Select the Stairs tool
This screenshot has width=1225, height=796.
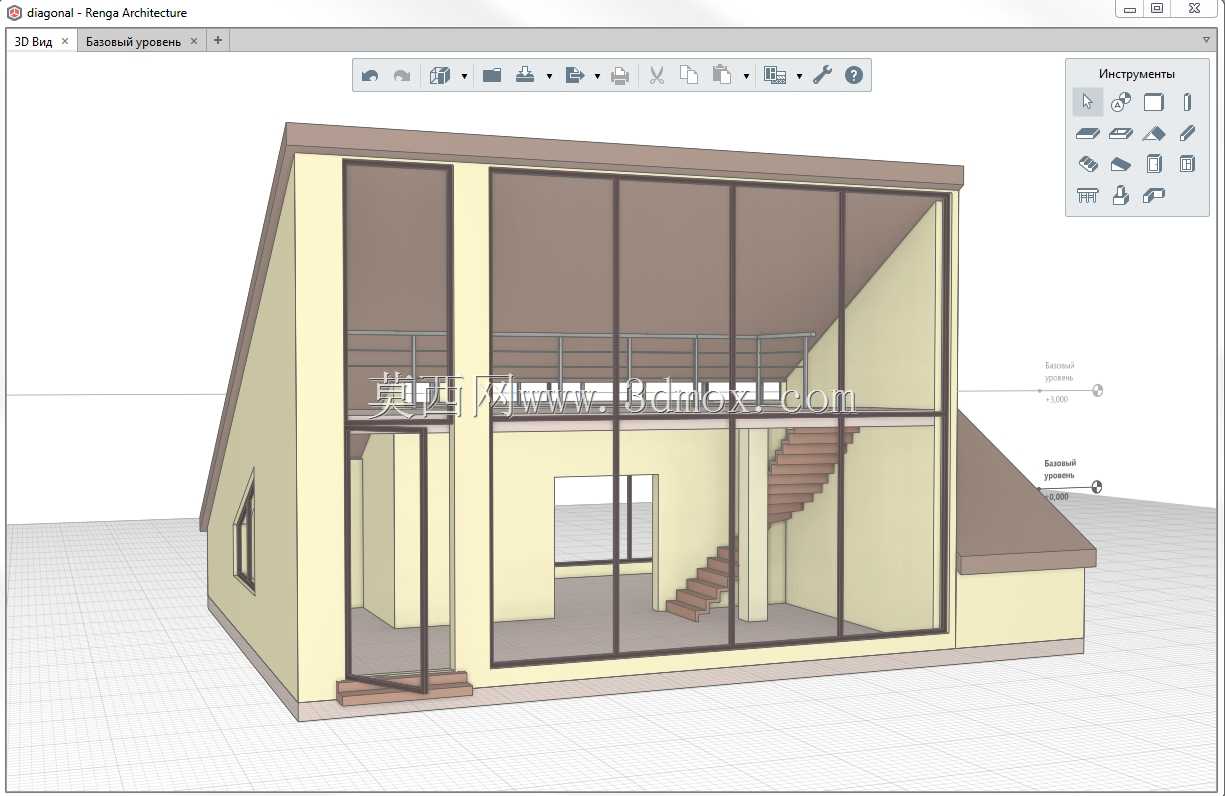1088,164
